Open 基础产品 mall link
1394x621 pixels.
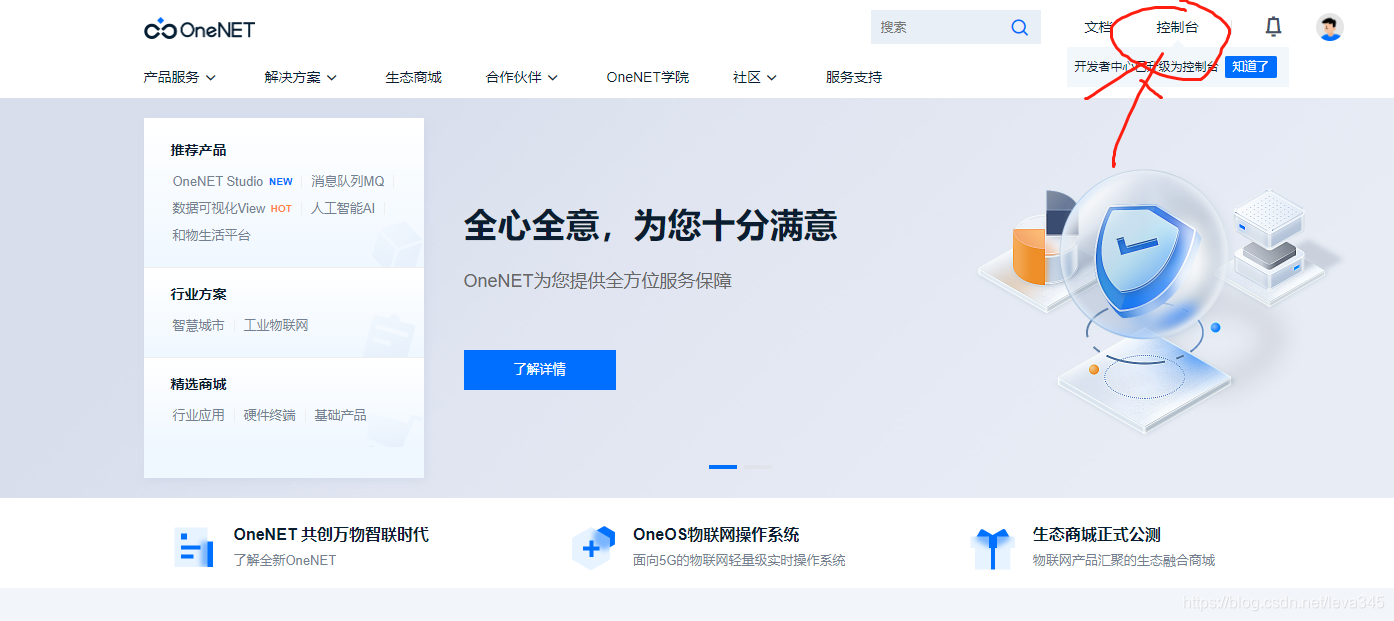(340, 415)
